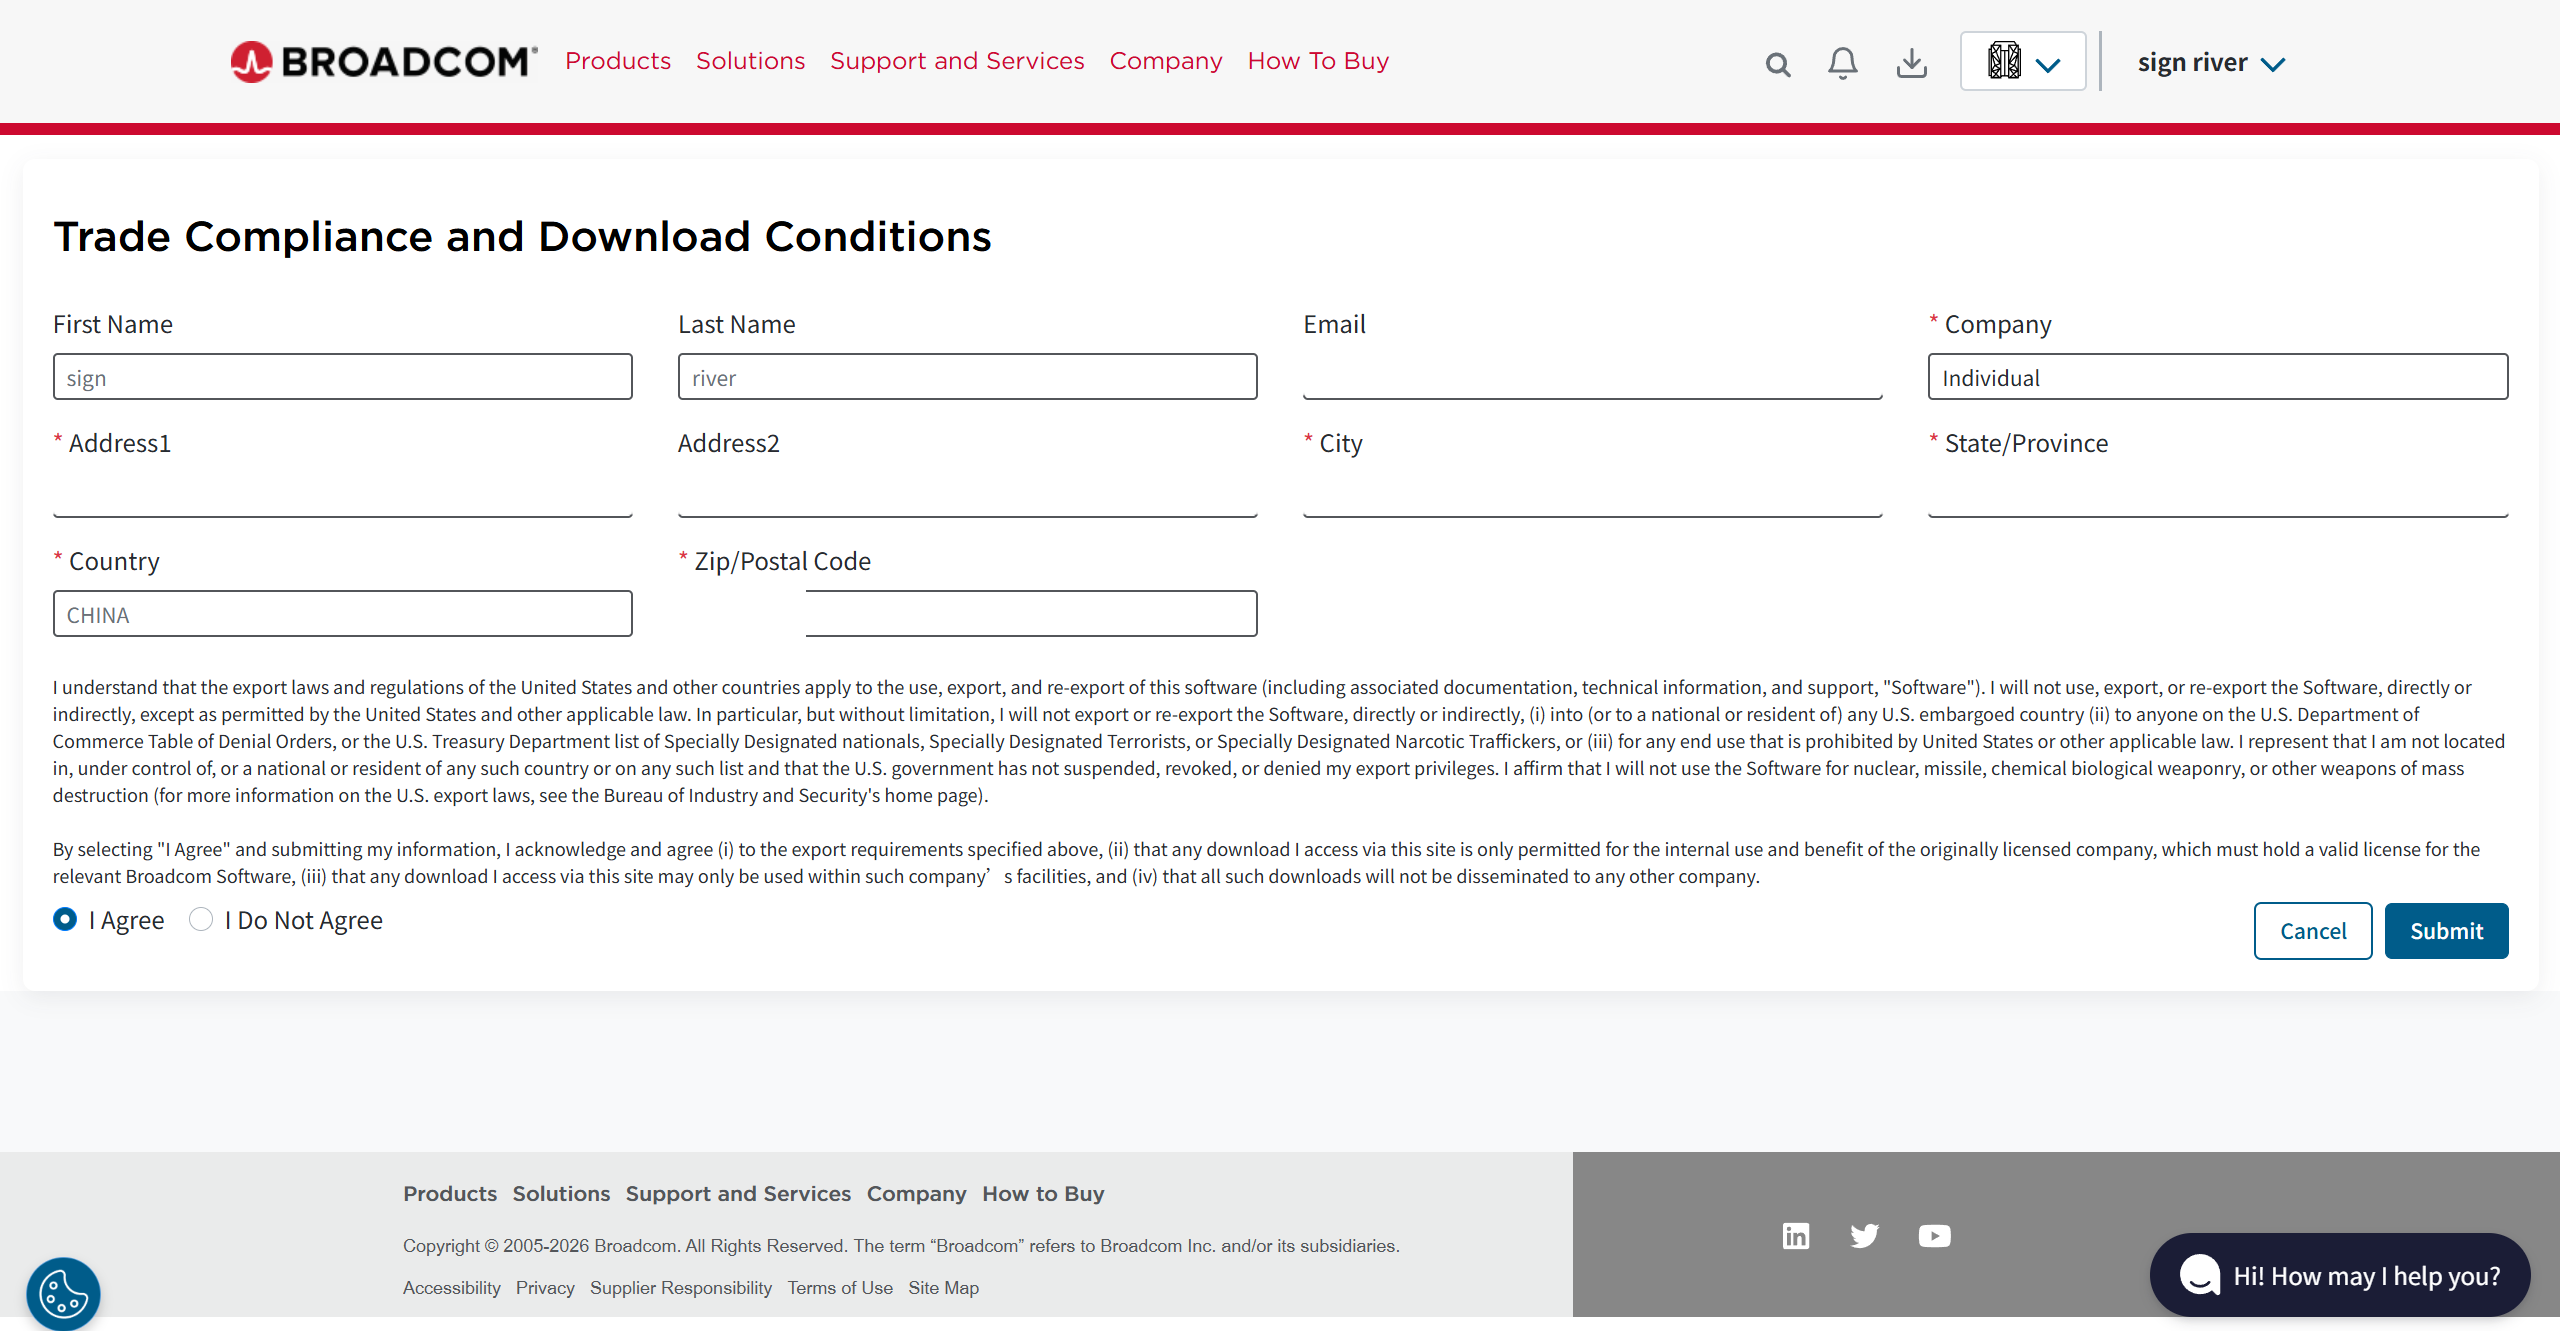The width and height of the screenshot is (2560, 1331).
Task: Select the I Agree radio button
Action: (x=65, y=920)
